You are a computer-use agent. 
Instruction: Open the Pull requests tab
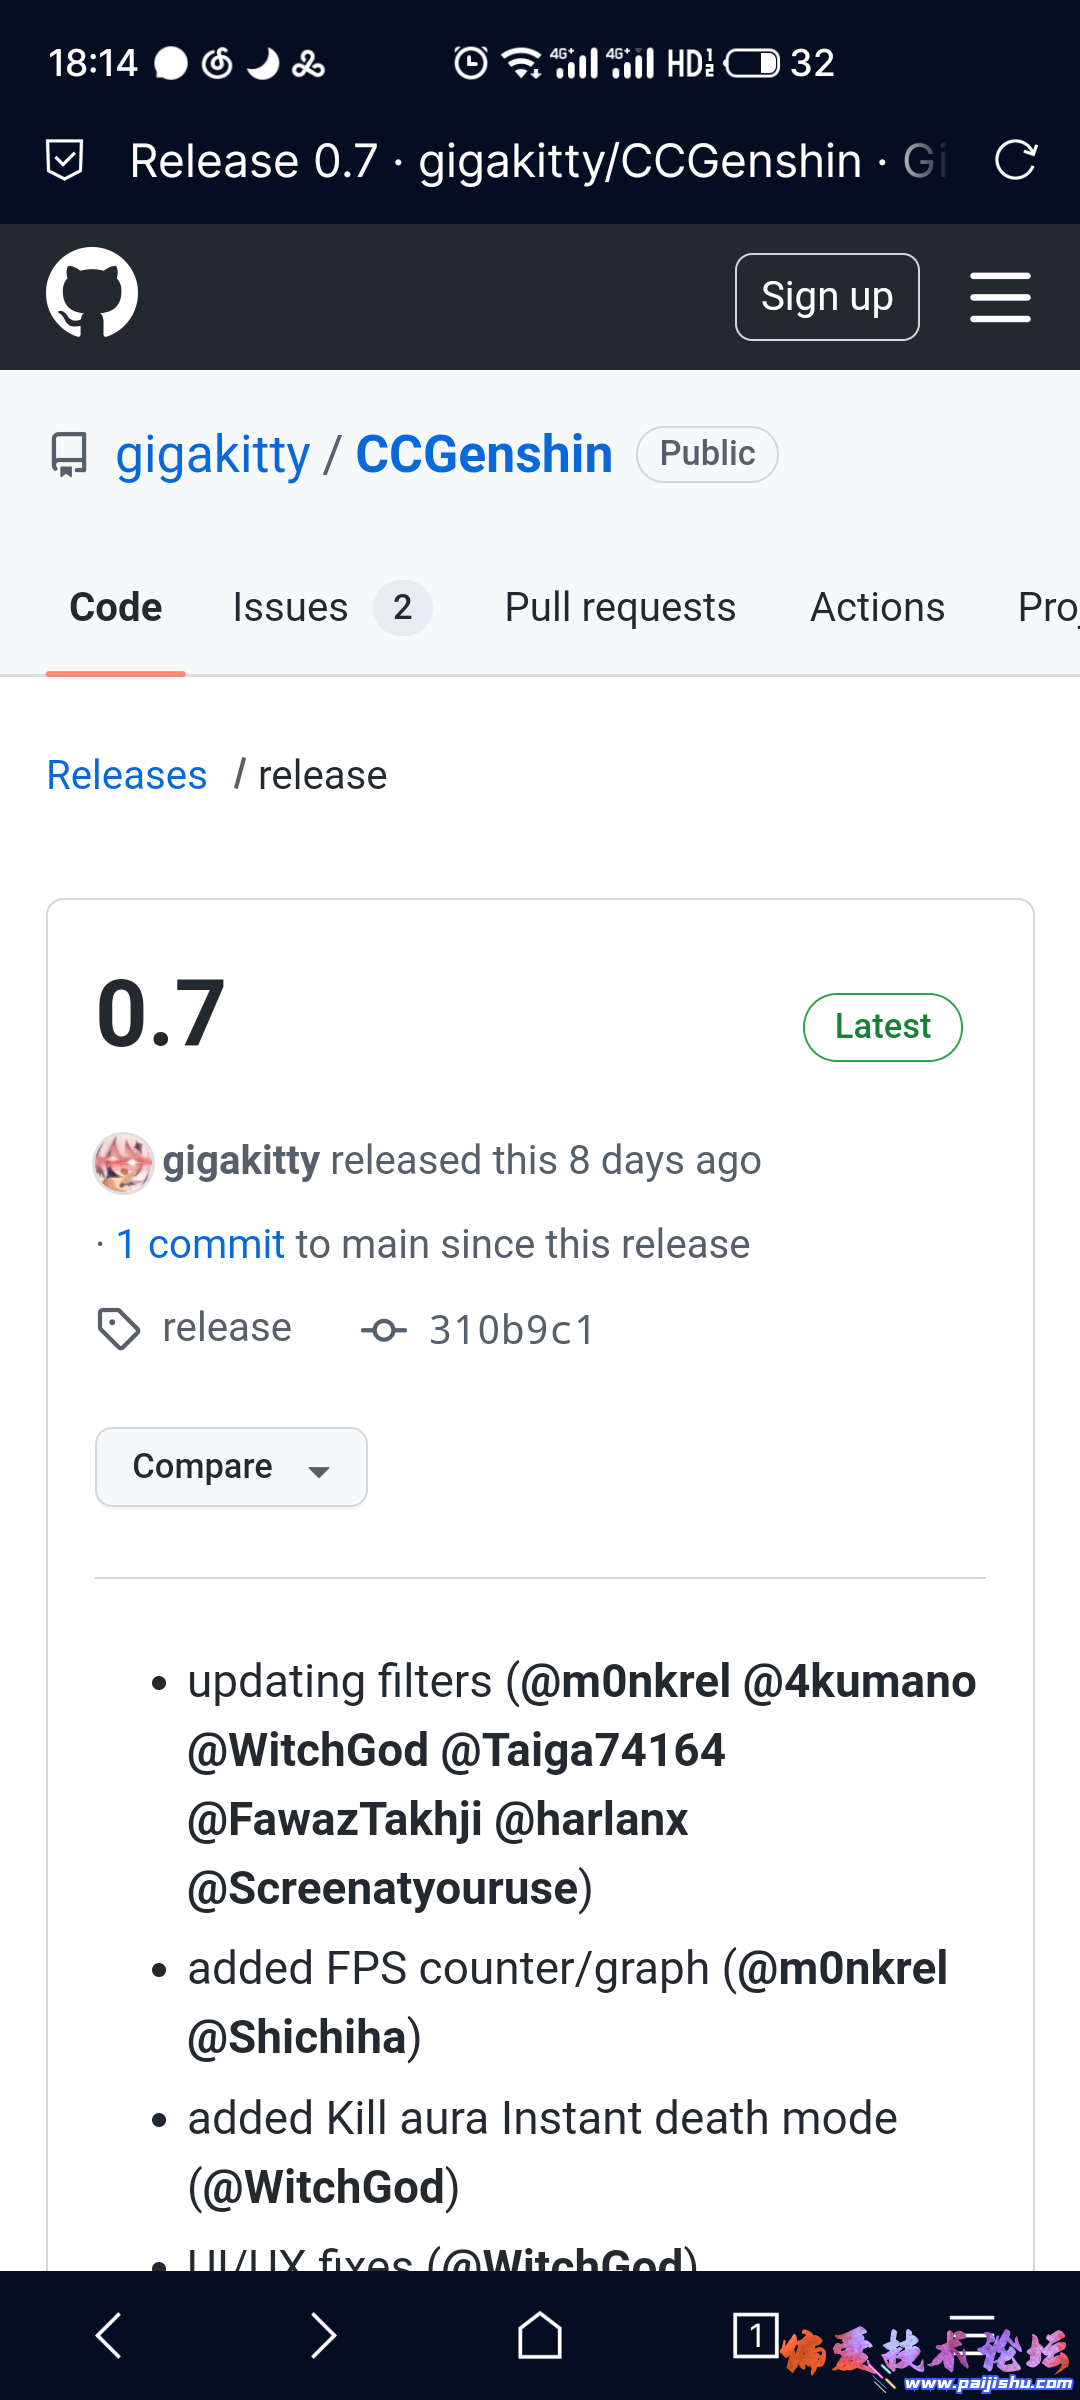(x=620, y=607)
